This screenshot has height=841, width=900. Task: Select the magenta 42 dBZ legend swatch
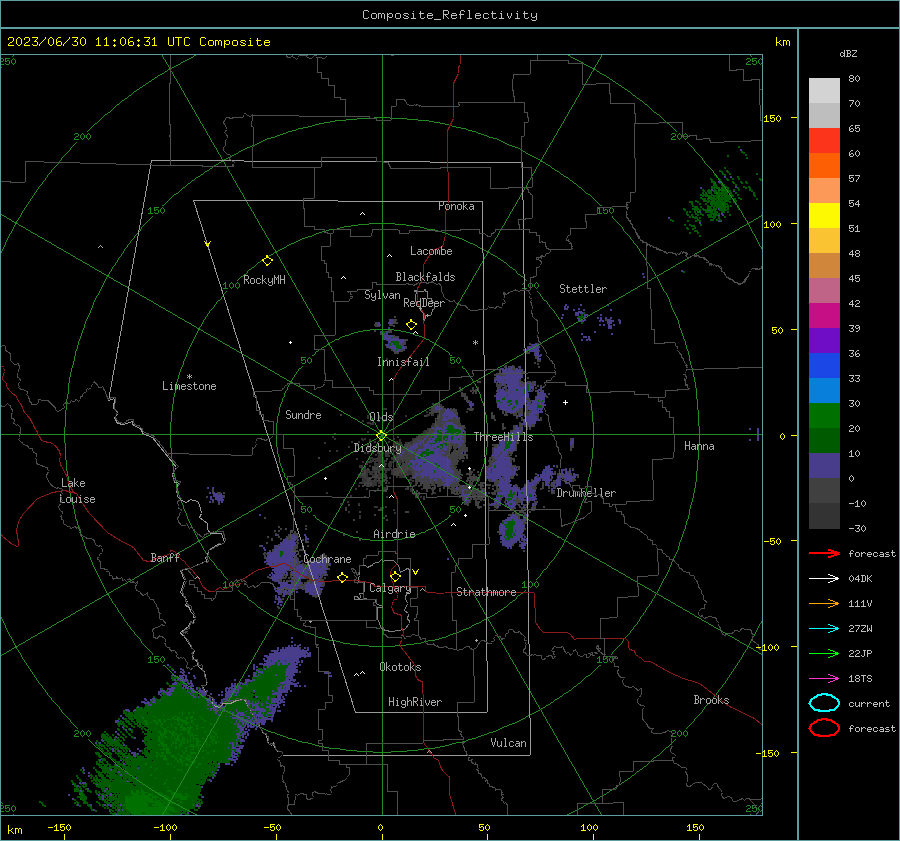coord(824,315)
